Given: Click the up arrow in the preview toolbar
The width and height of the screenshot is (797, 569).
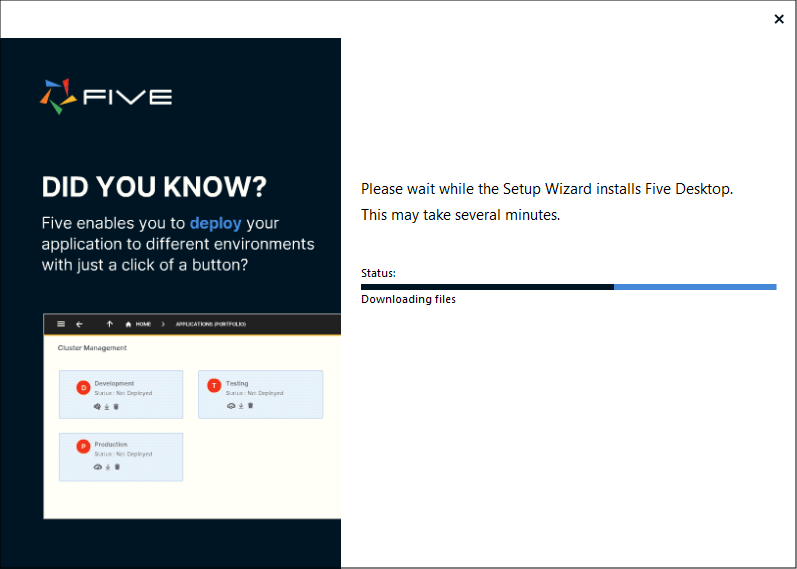Looking at the screenshot, I should 109,324.
